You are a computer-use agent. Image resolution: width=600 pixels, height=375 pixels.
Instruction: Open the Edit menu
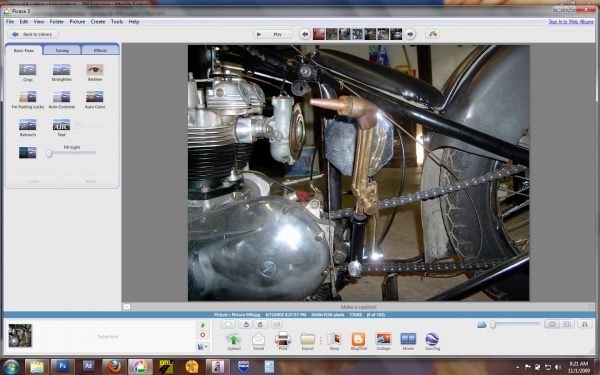point(24,22)
